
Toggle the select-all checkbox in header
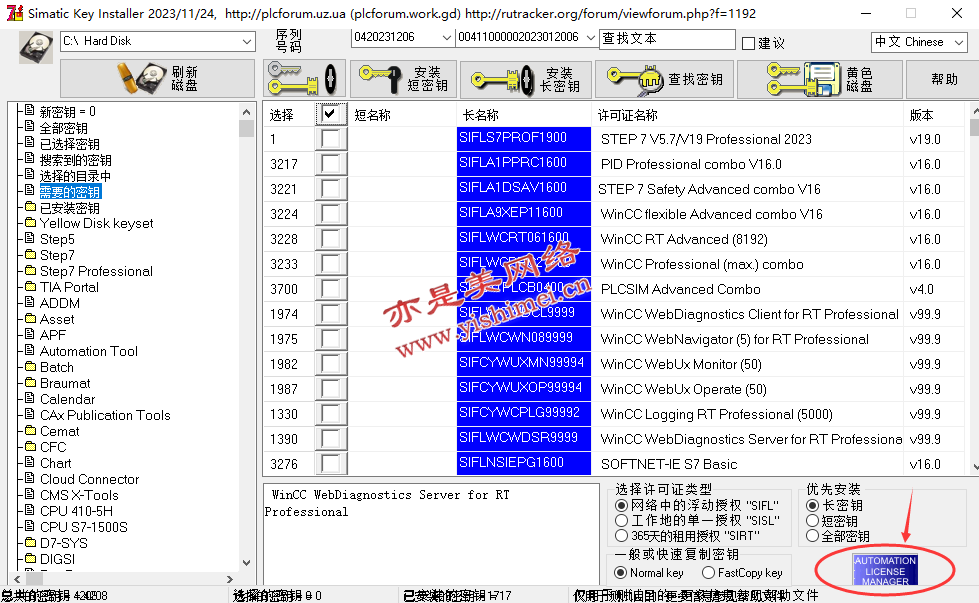[330, 114]
